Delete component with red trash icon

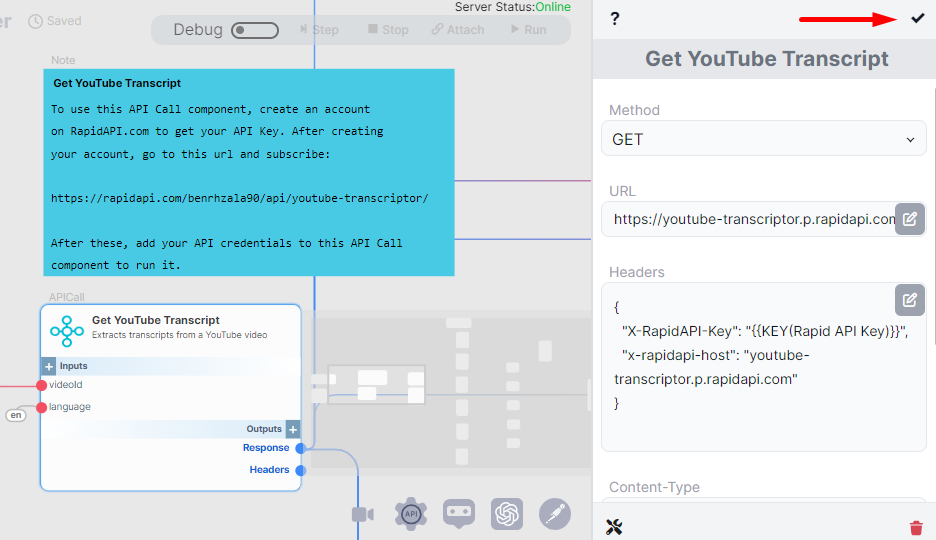coord(916,527)
